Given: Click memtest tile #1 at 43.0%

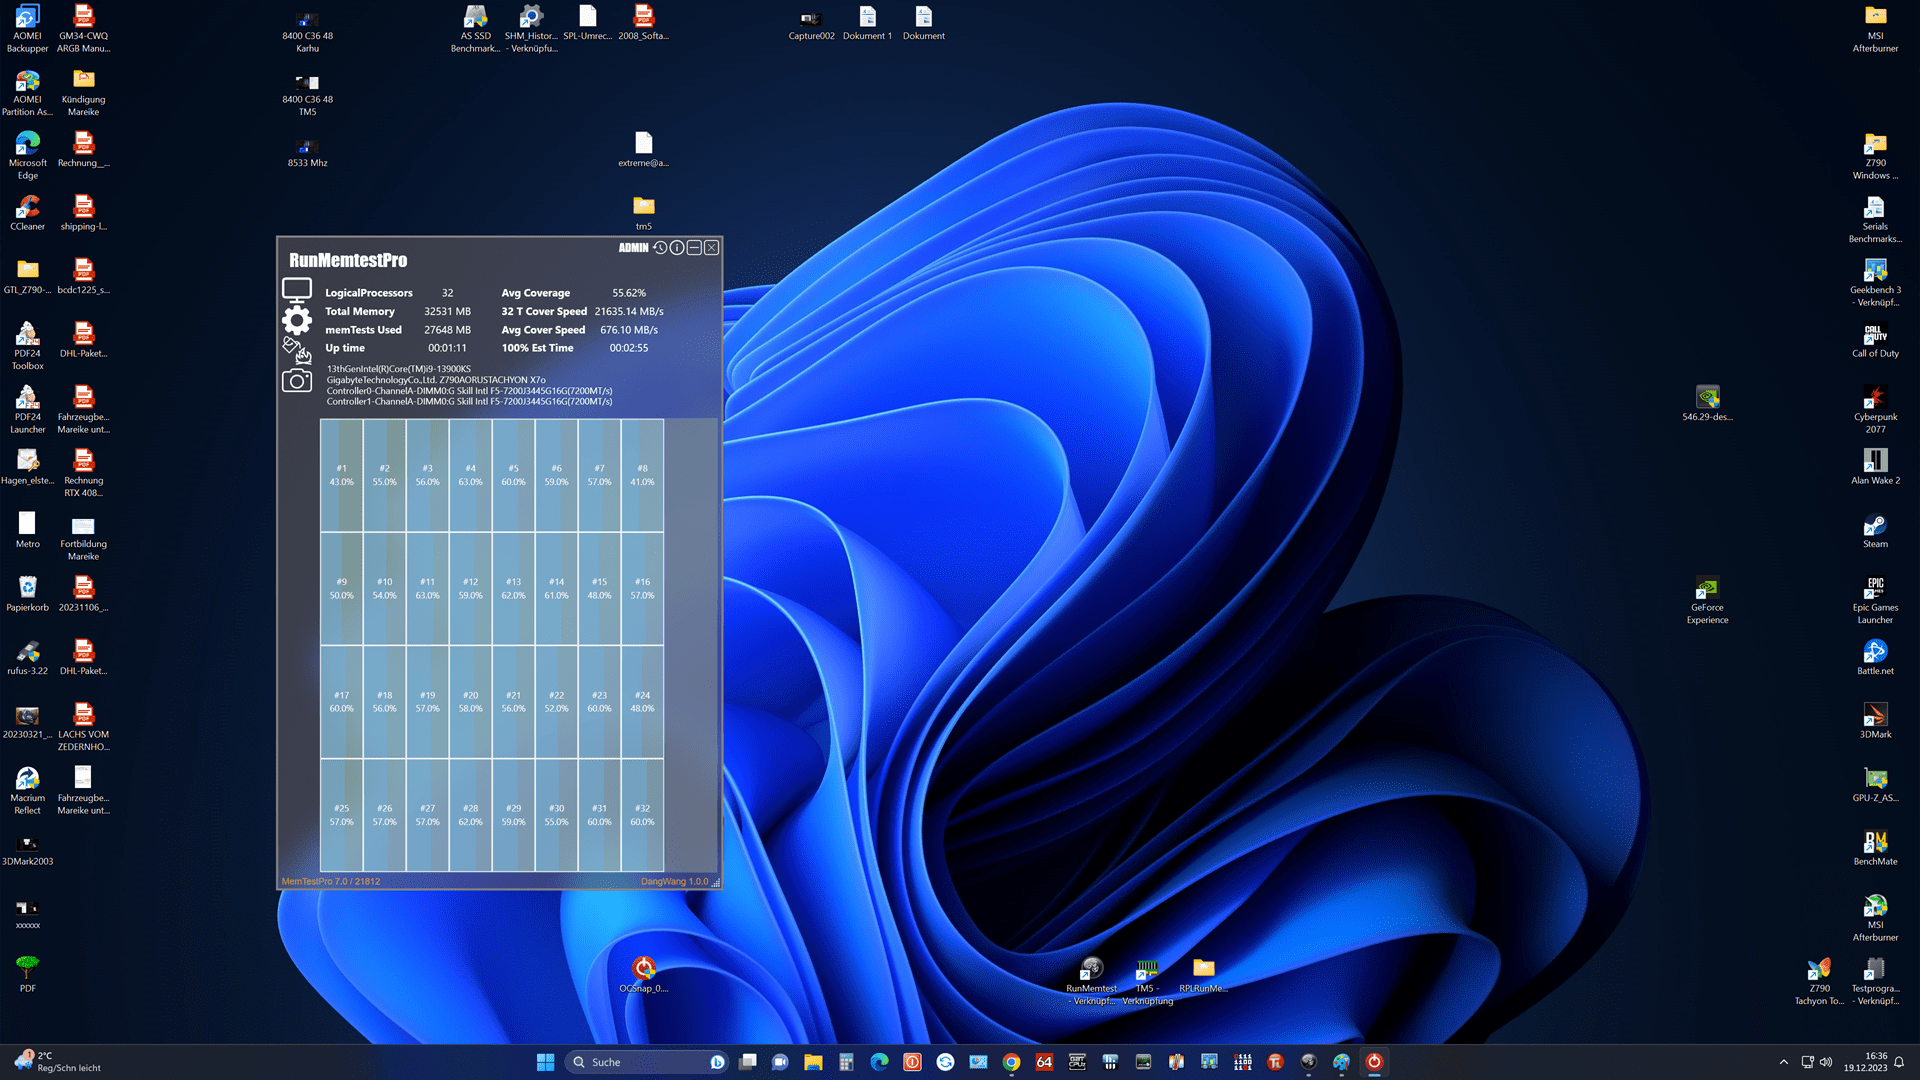Looking at the screenshot, I should click(x=341, y=475).
